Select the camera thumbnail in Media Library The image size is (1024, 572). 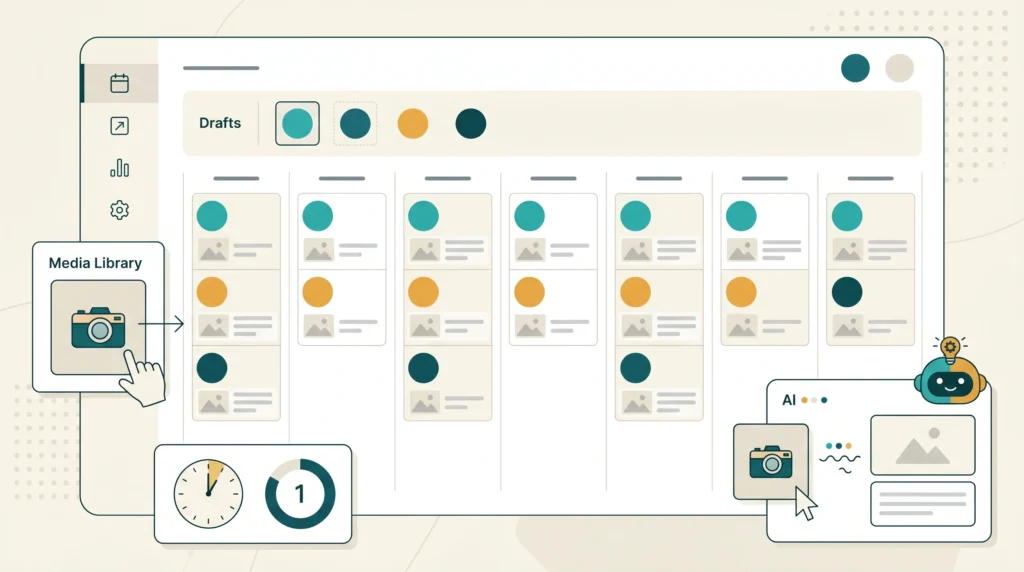[x=98, y=327]
